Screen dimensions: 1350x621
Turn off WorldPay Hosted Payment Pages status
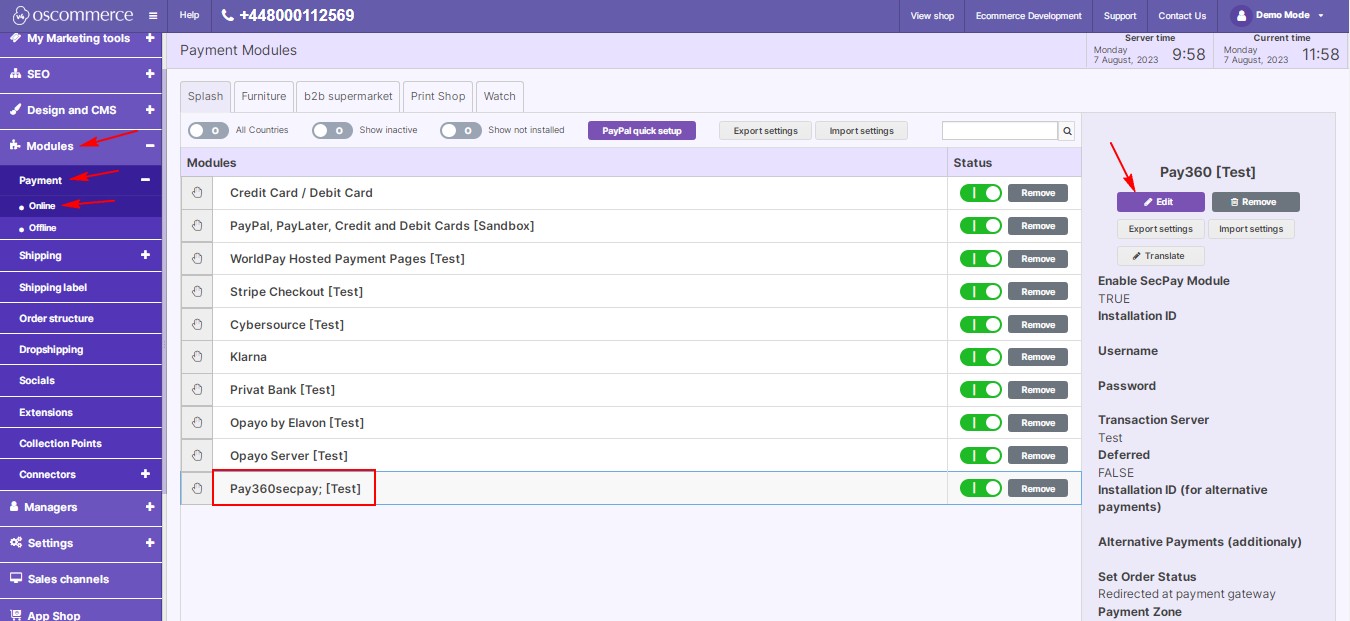pyautogui.click(x=980, y=259)
